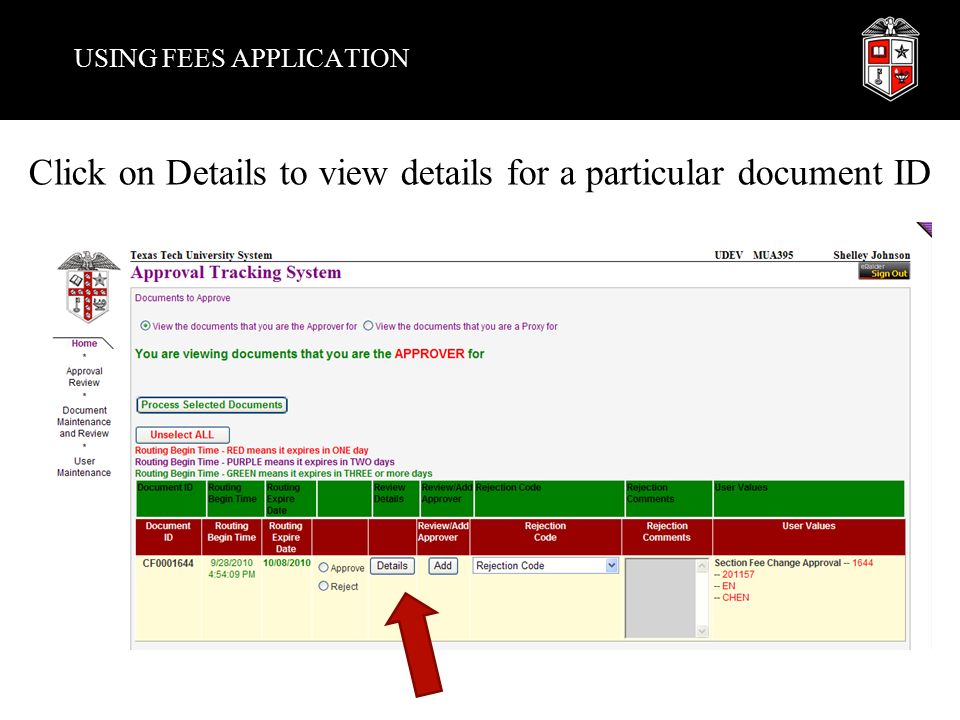Click the user value CHEN
Screen dimensions: 960x720
[735, 598]
